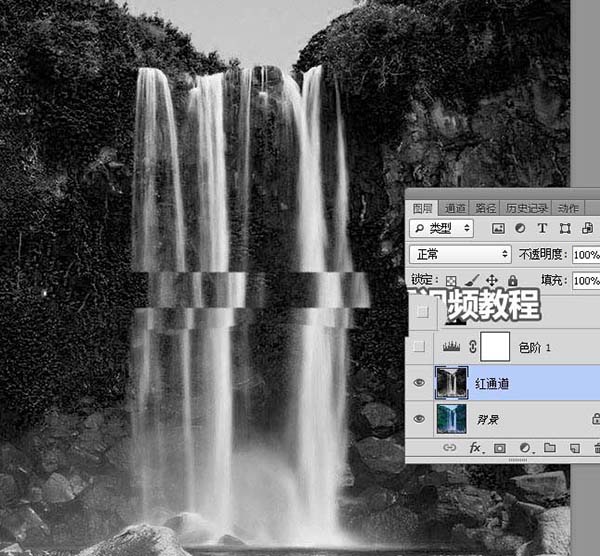600x556 pixels.
Task: Click the type layer filter icon
Action: [541, 229]
